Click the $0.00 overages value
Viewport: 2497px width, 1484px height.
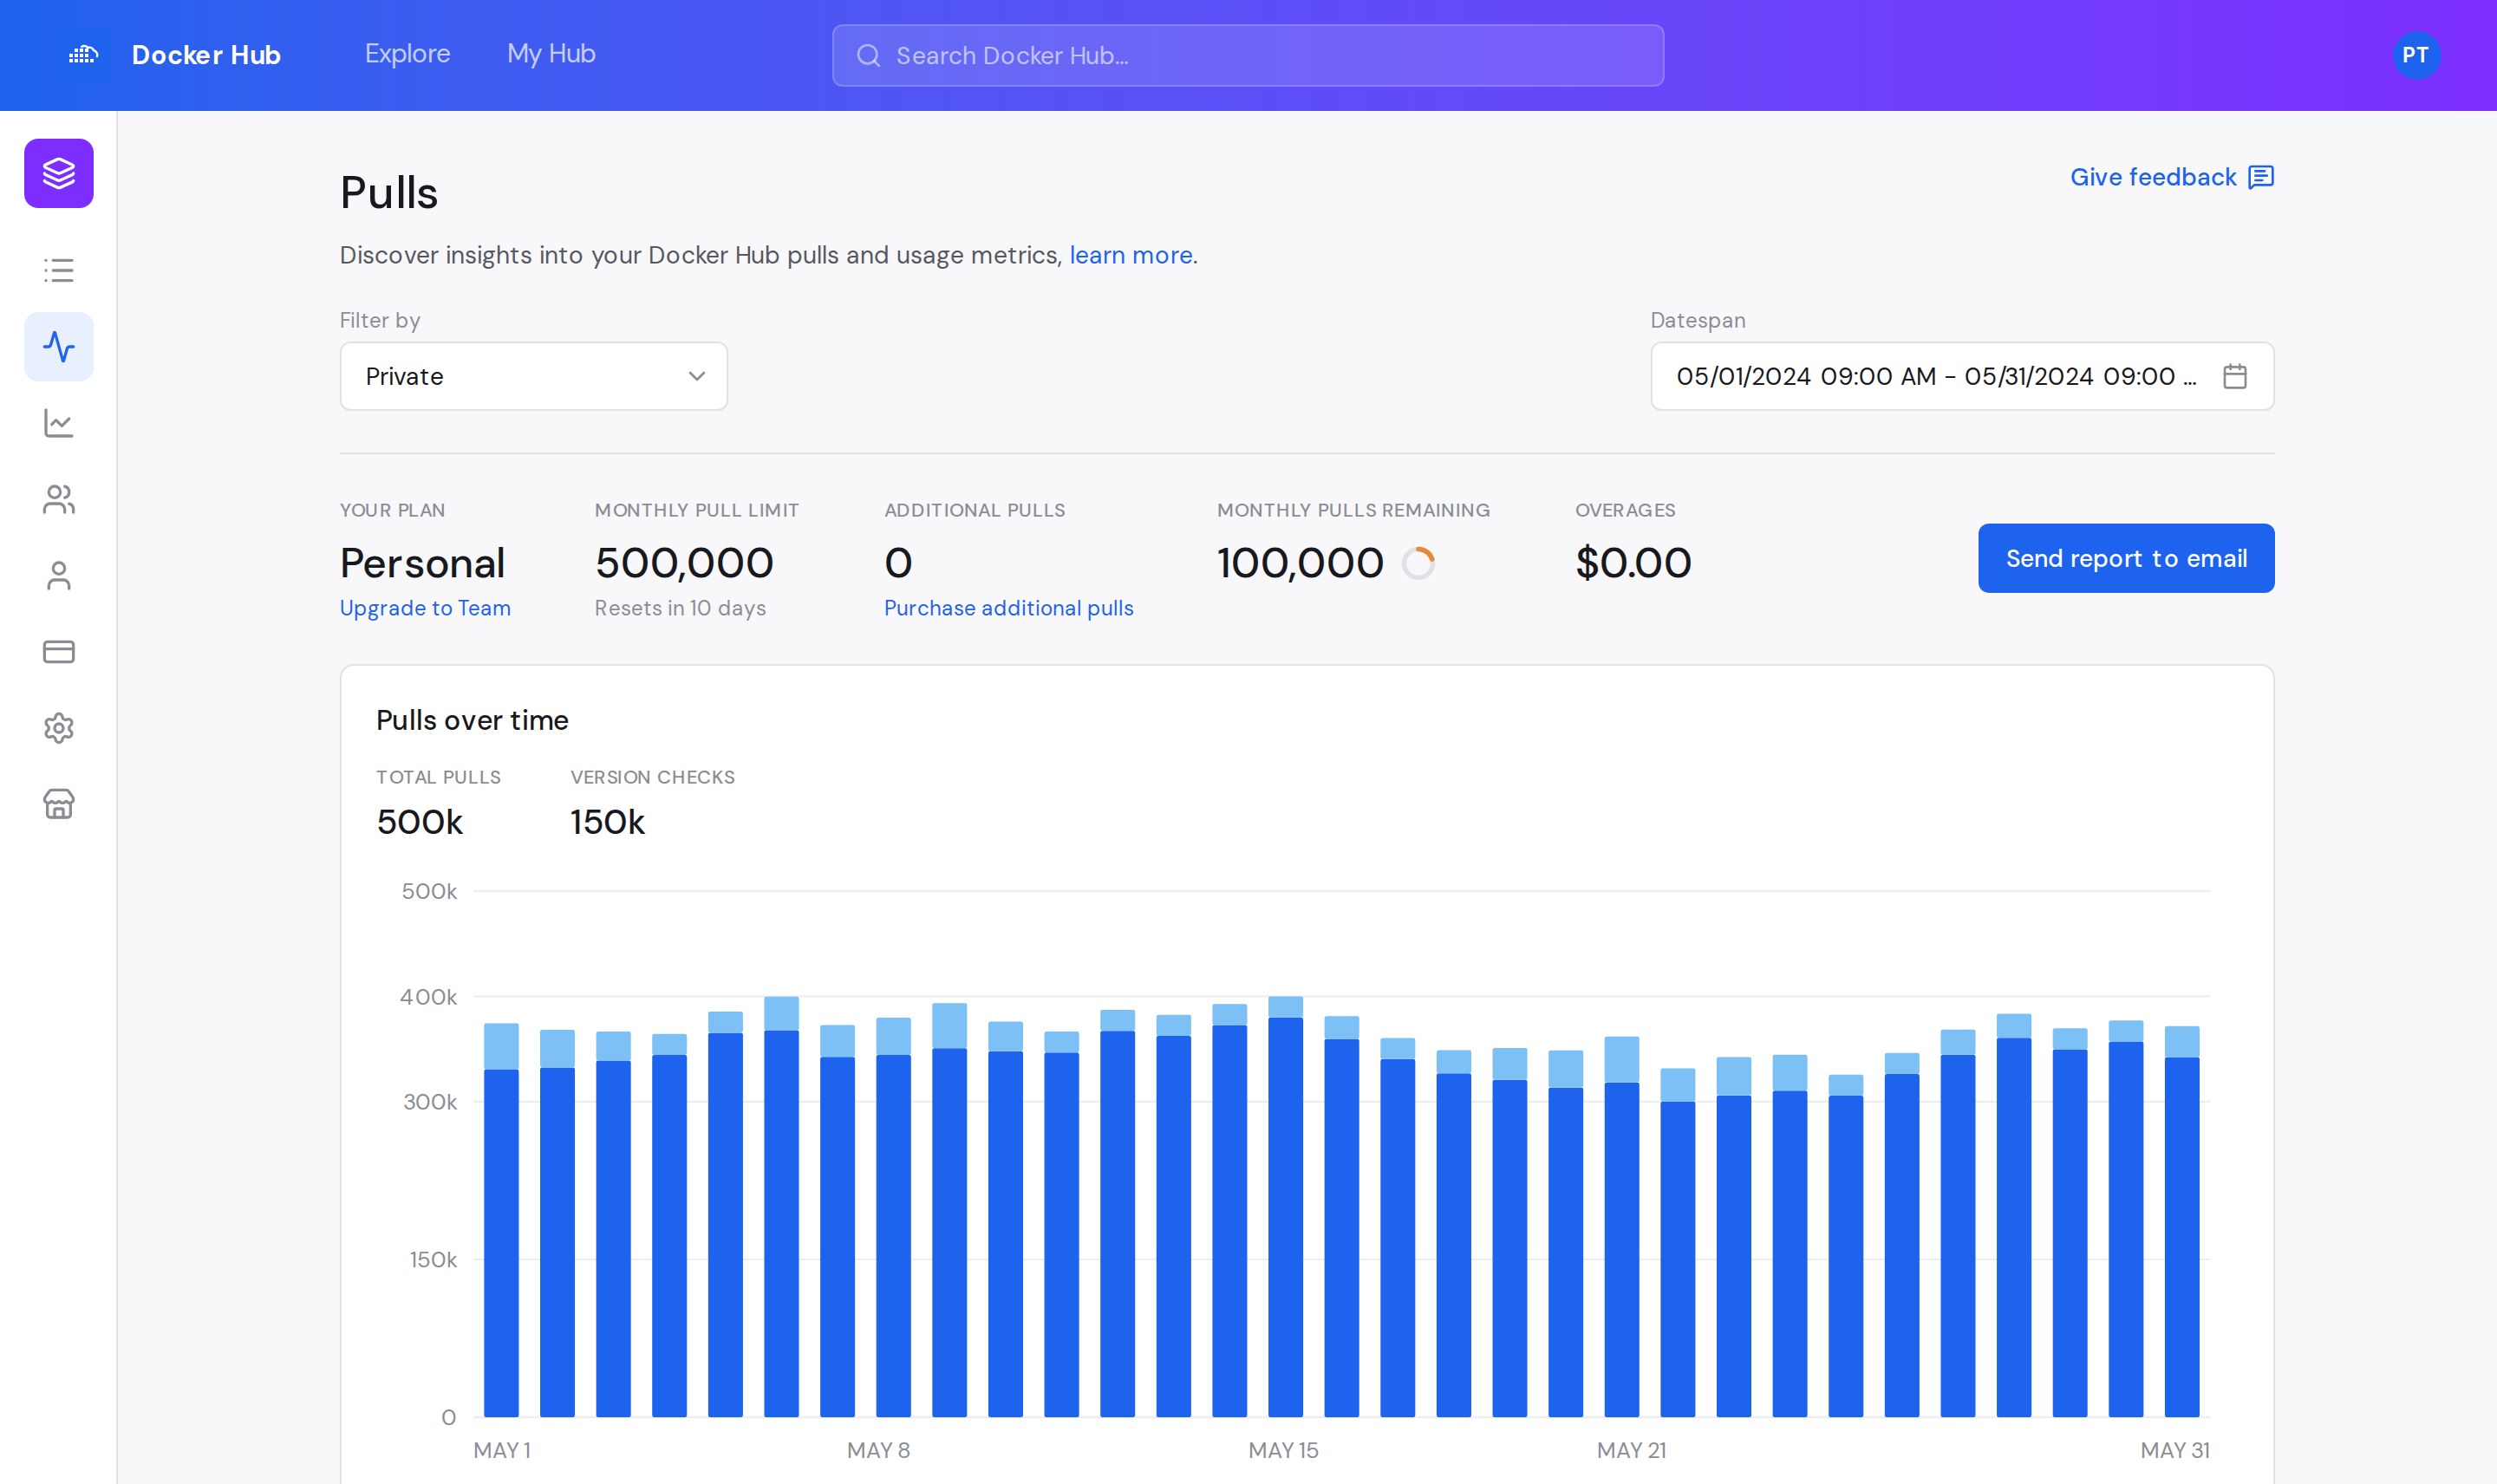click(x=1633, y=563)
